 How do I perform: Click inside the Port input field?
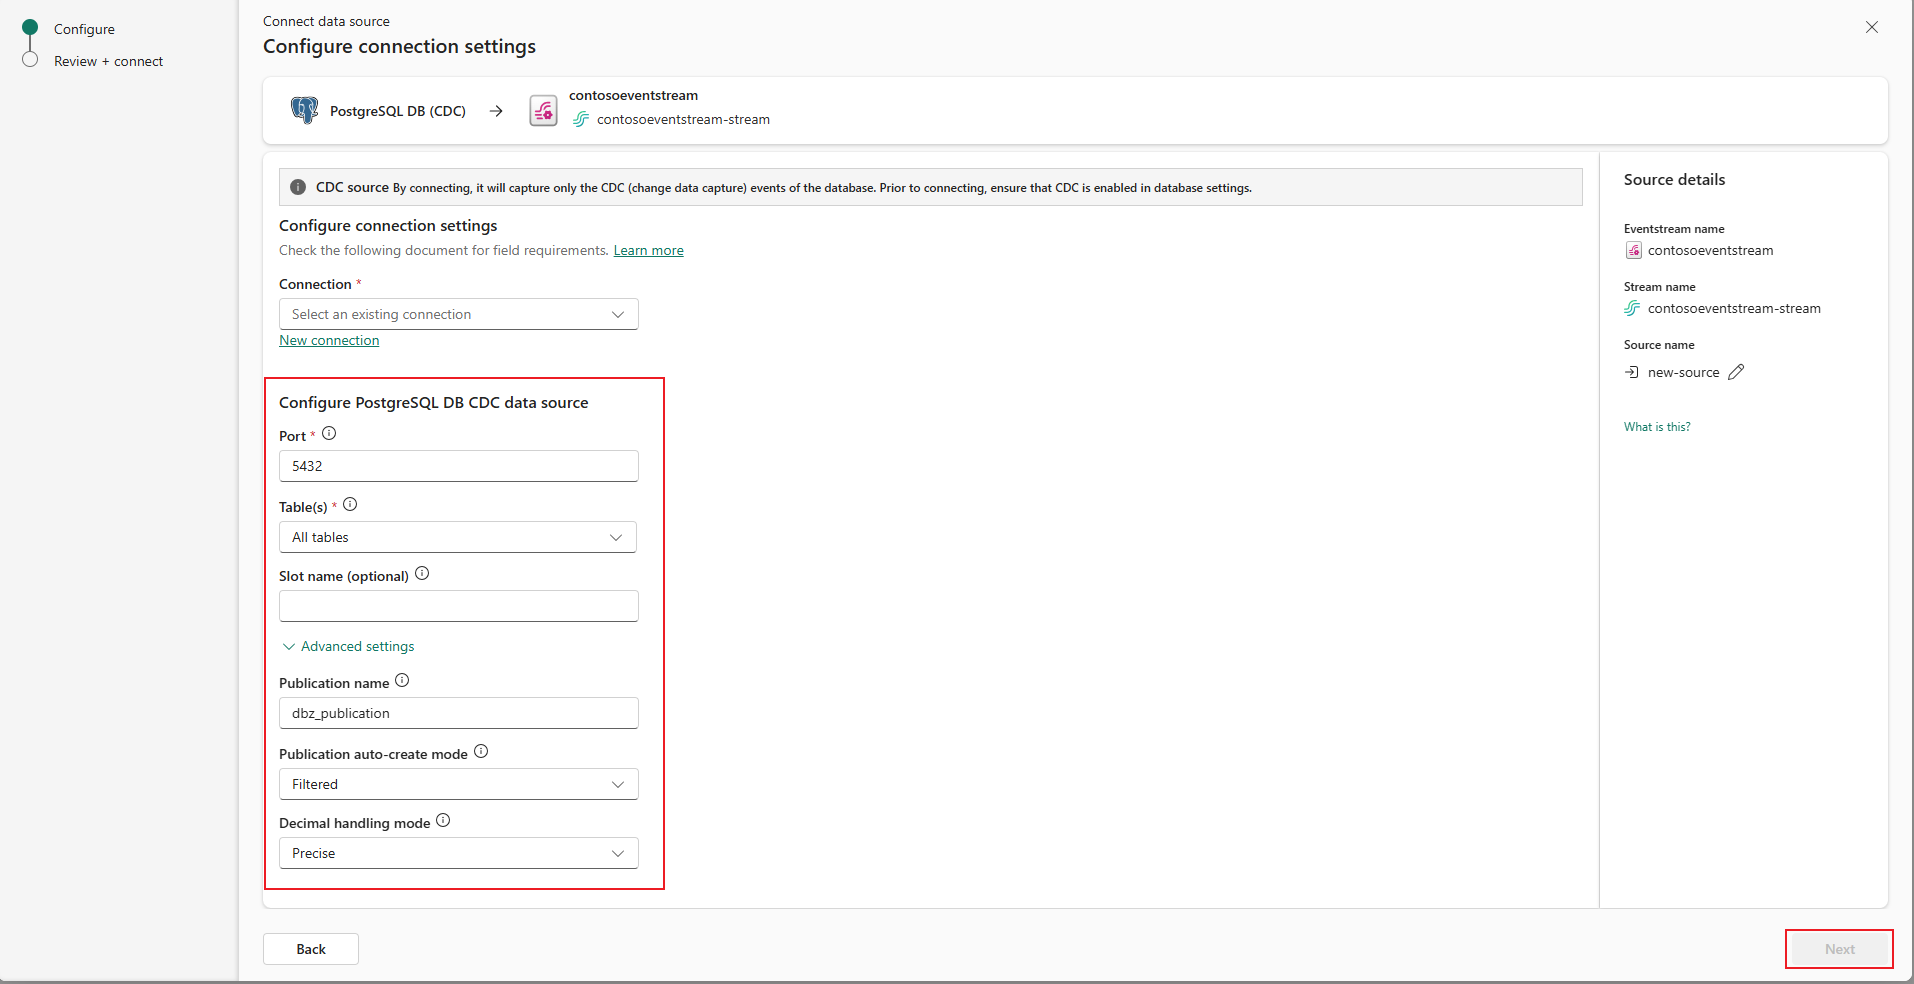458,466
